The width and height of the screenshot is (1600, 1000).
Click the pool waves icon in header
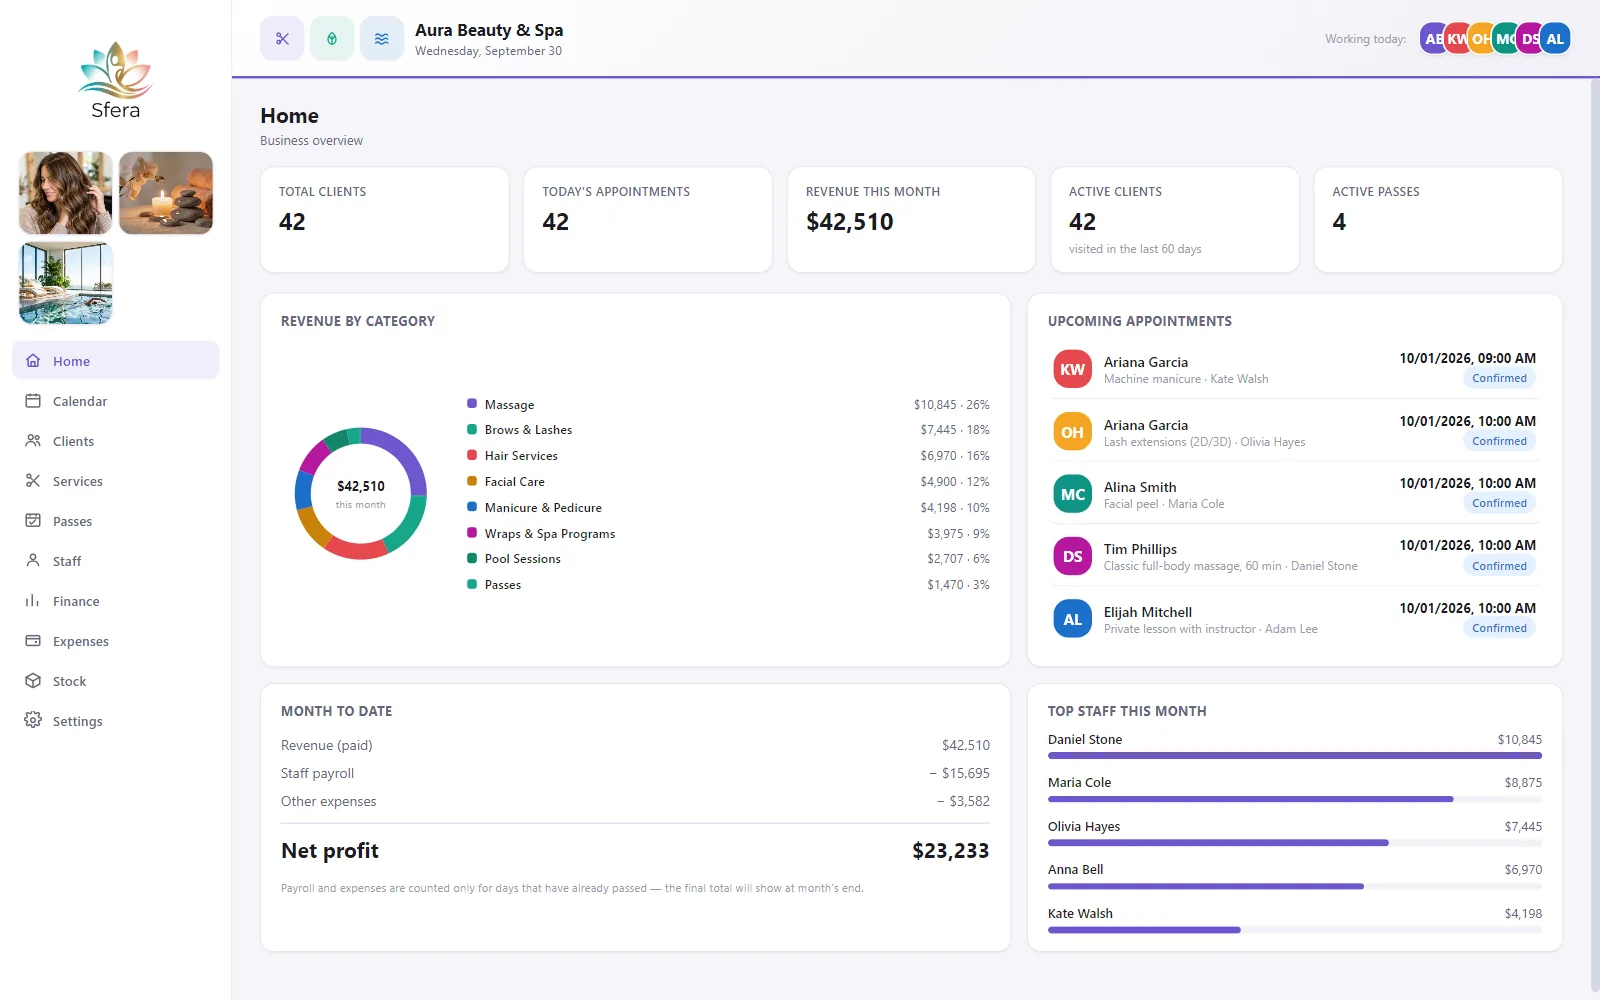pos(382,39)
